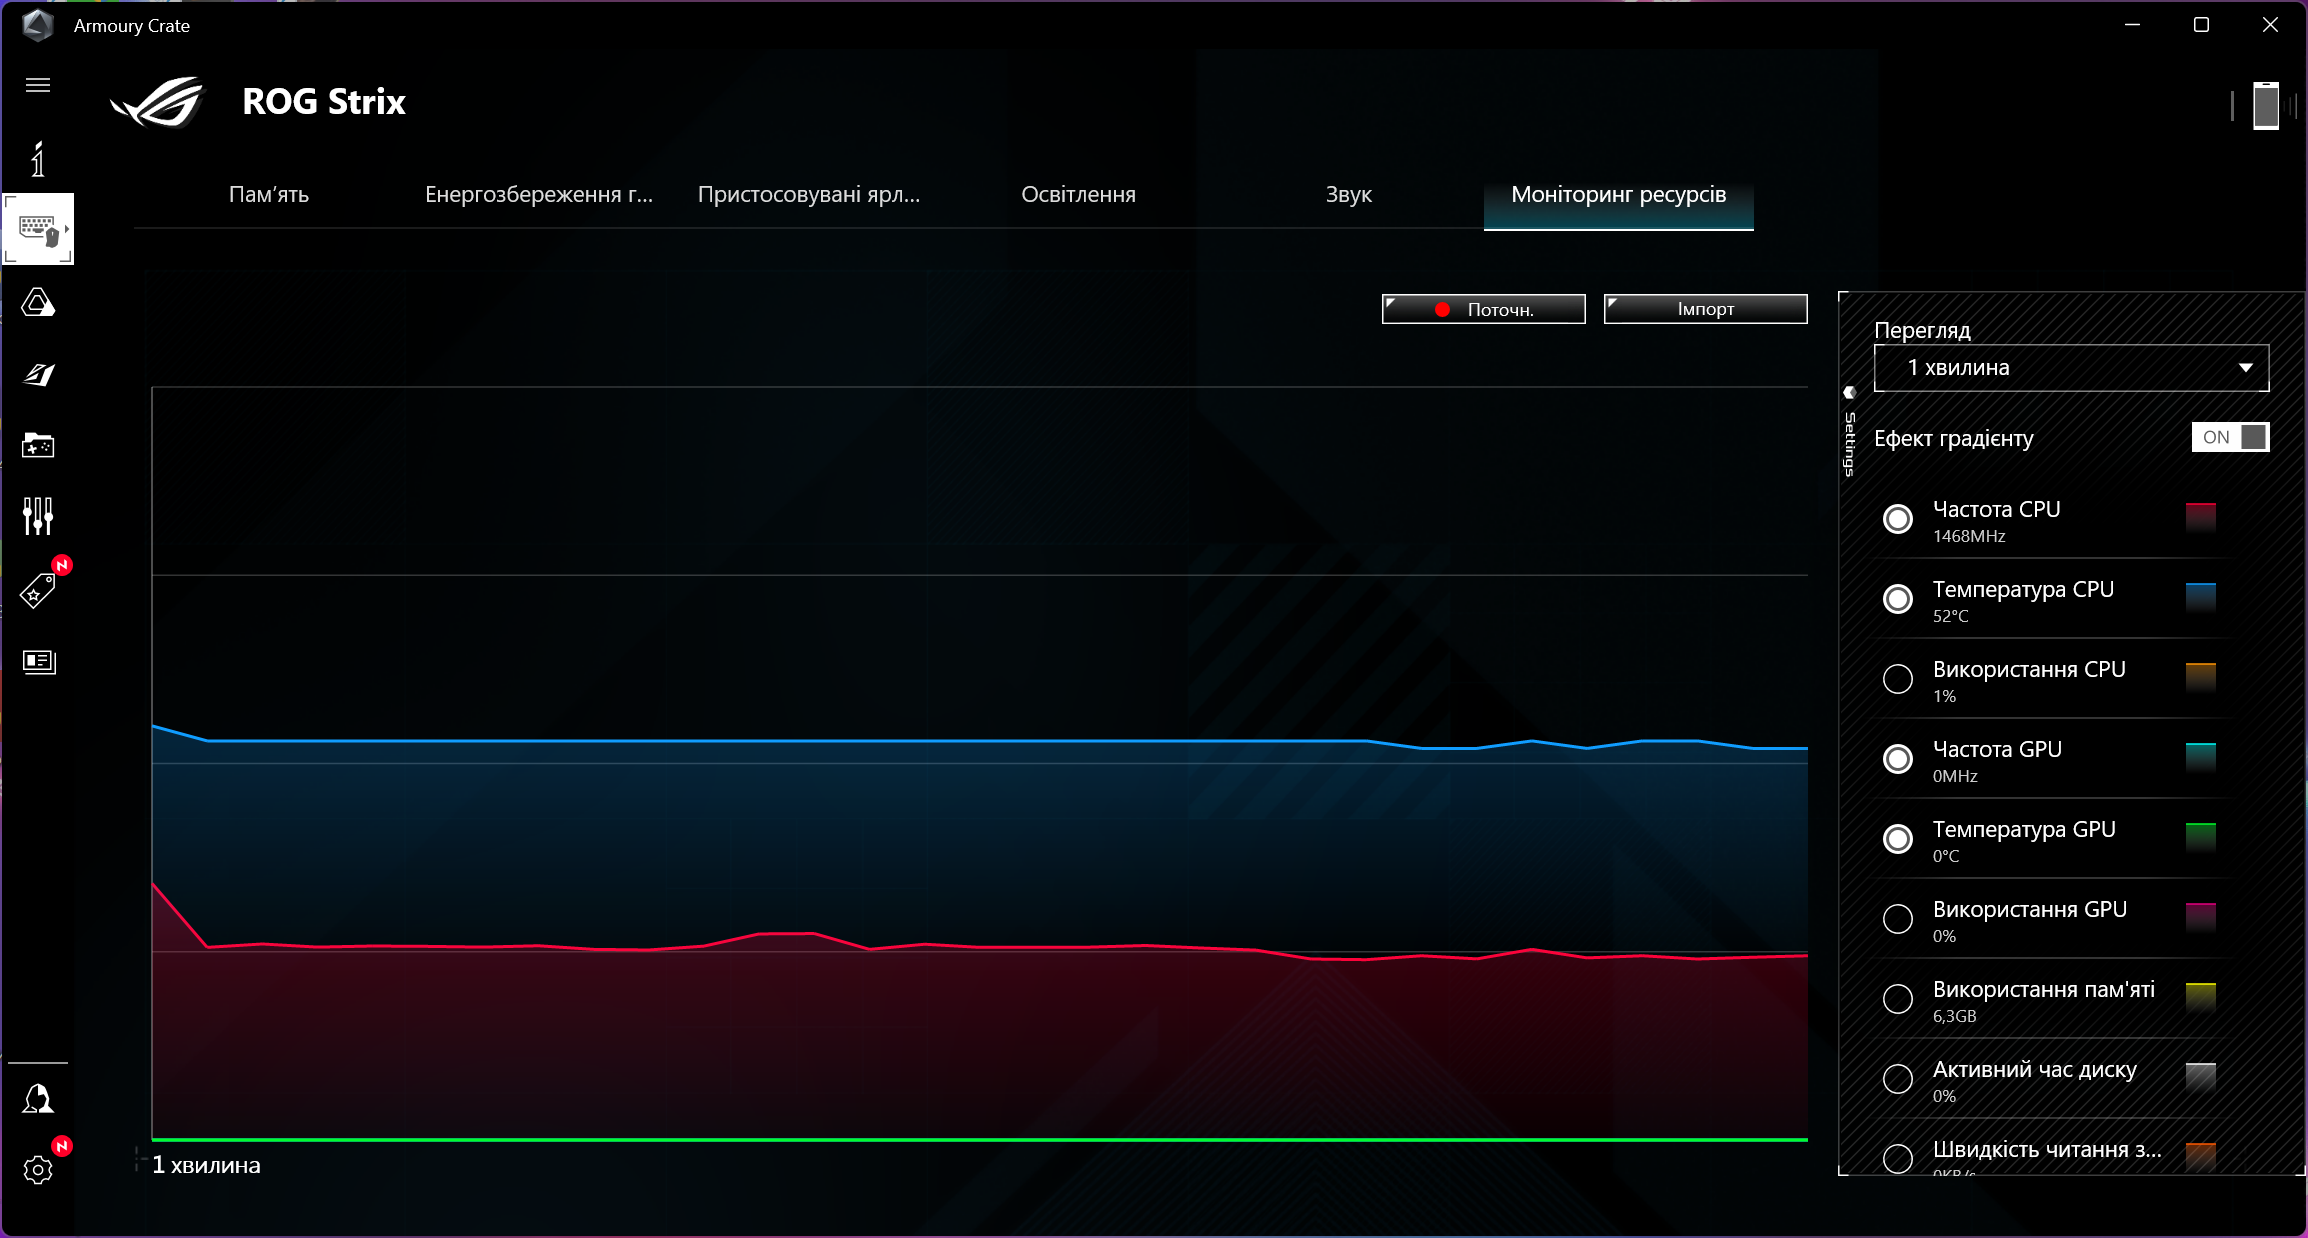Open the user account profile icon

(38, 1099)
